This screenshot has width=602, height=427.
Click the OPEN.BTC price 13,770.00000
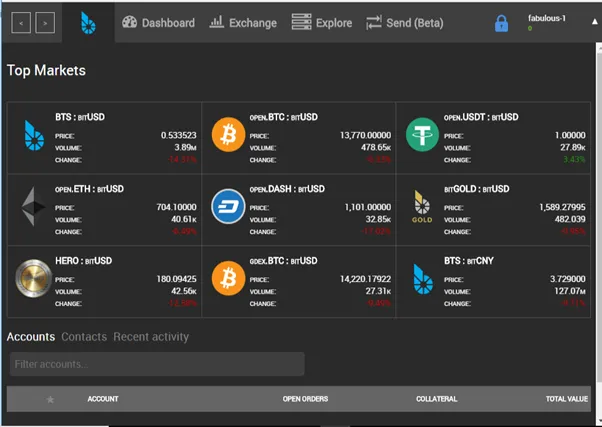click(x=366, y=135)
